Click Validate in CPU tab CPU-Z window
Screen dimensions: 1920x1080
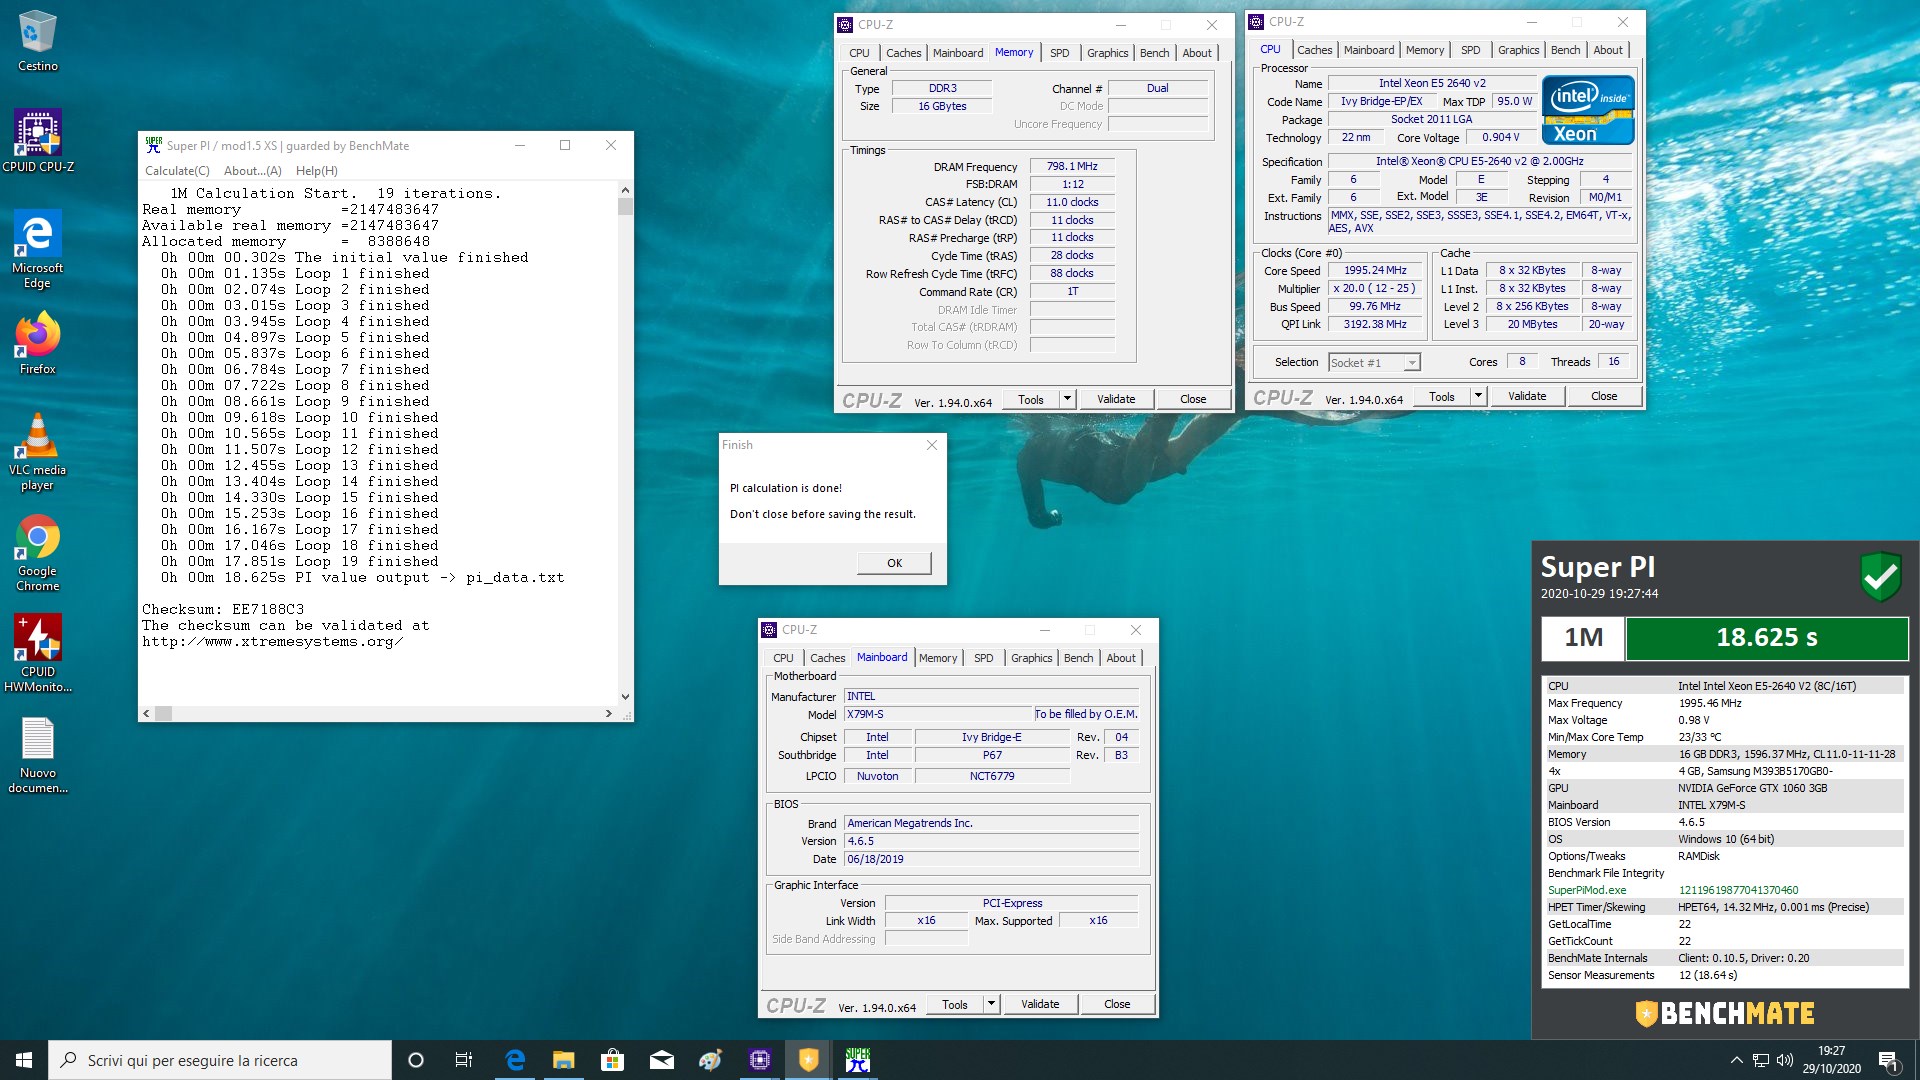(x=1527, y=396)
